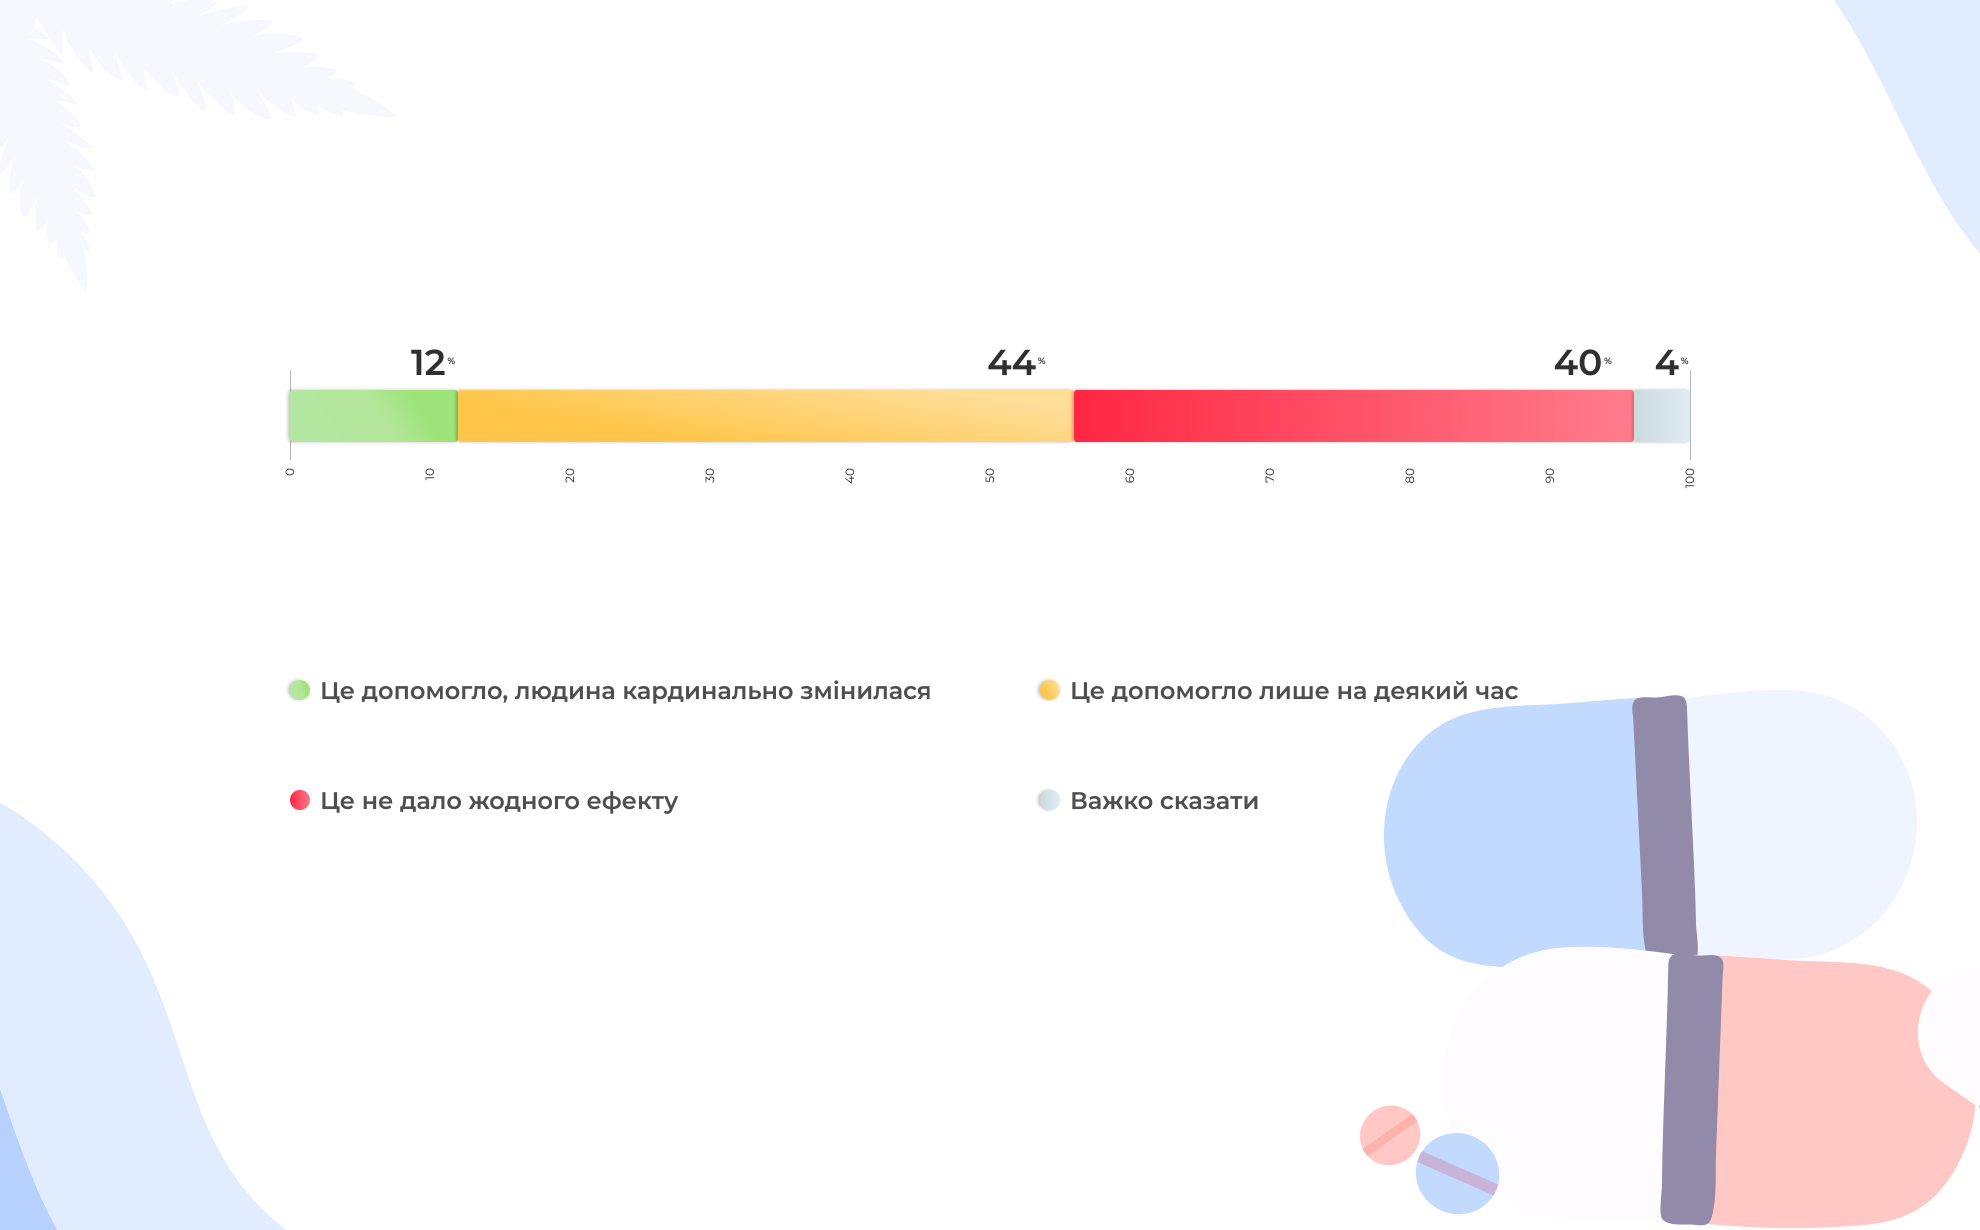The image size is (1980, 1230).
Task: Click the "Важко сказати" legend label
Action: tap(1164, 801)
